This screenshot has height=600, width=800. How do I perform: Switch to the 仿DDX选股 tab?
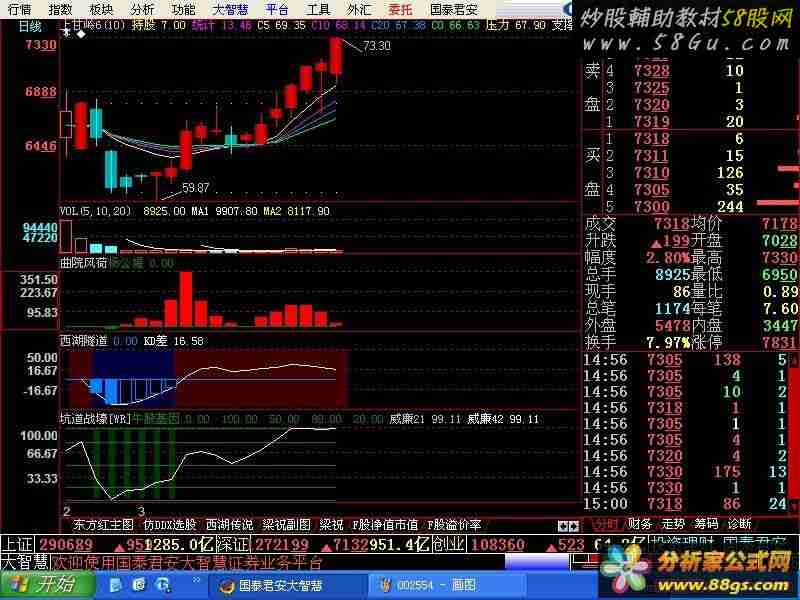point(170,525)
